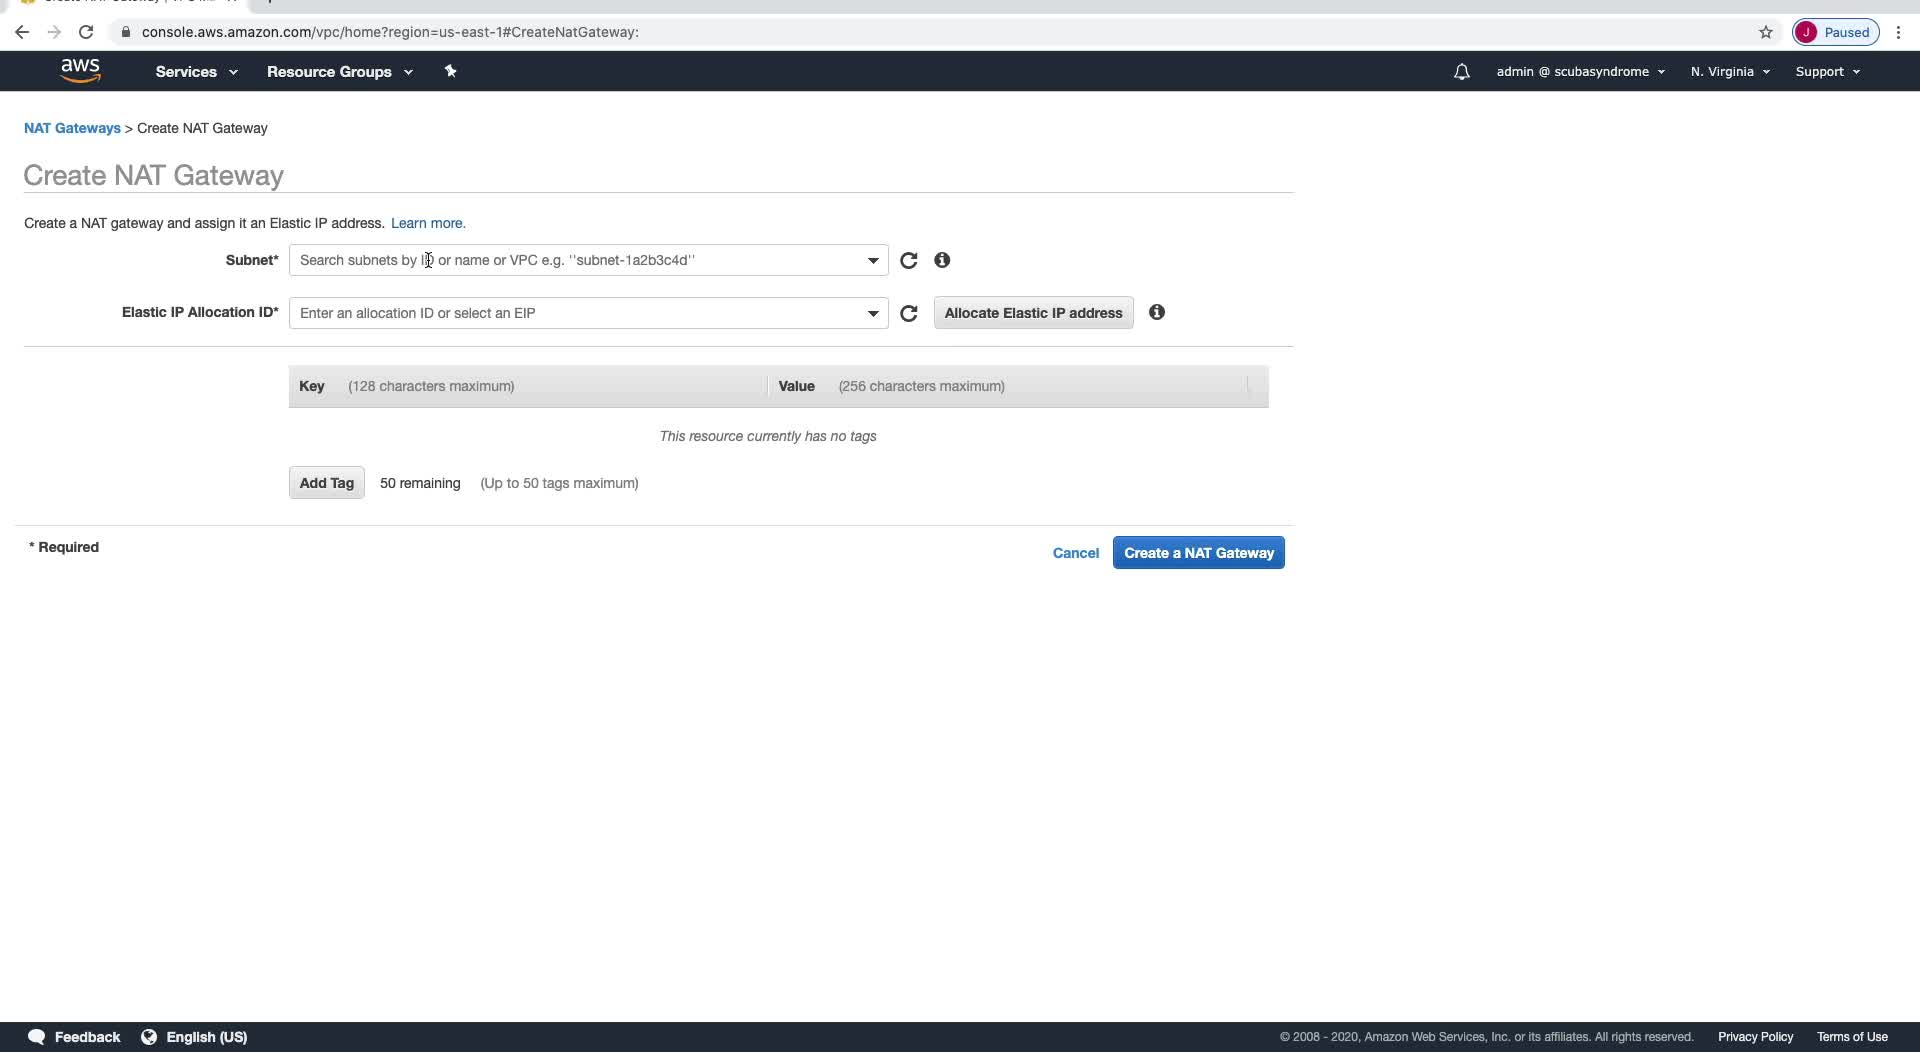Screen dimensions: 1920x1052
Task: Click the pin shortcuts icon in navbar
Action: [x=450, y=71]
